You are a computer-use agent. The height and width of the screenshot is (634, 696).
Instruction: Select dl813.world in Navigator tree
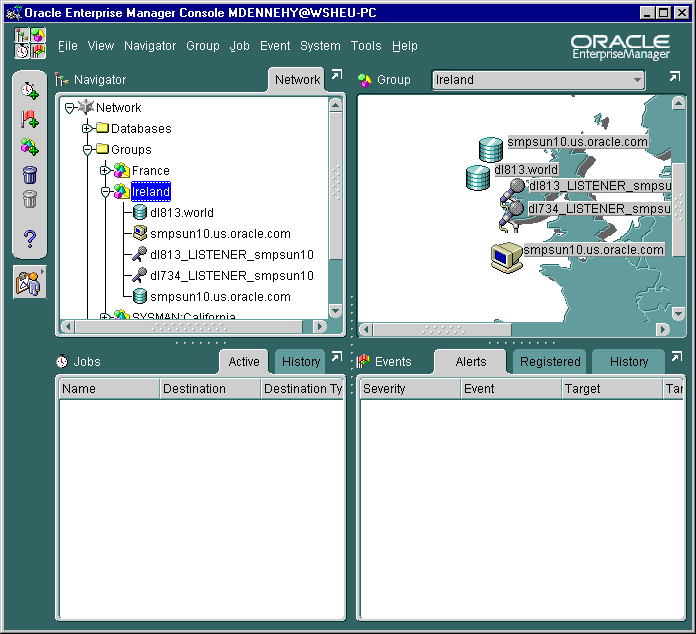[x=182, y=213]
